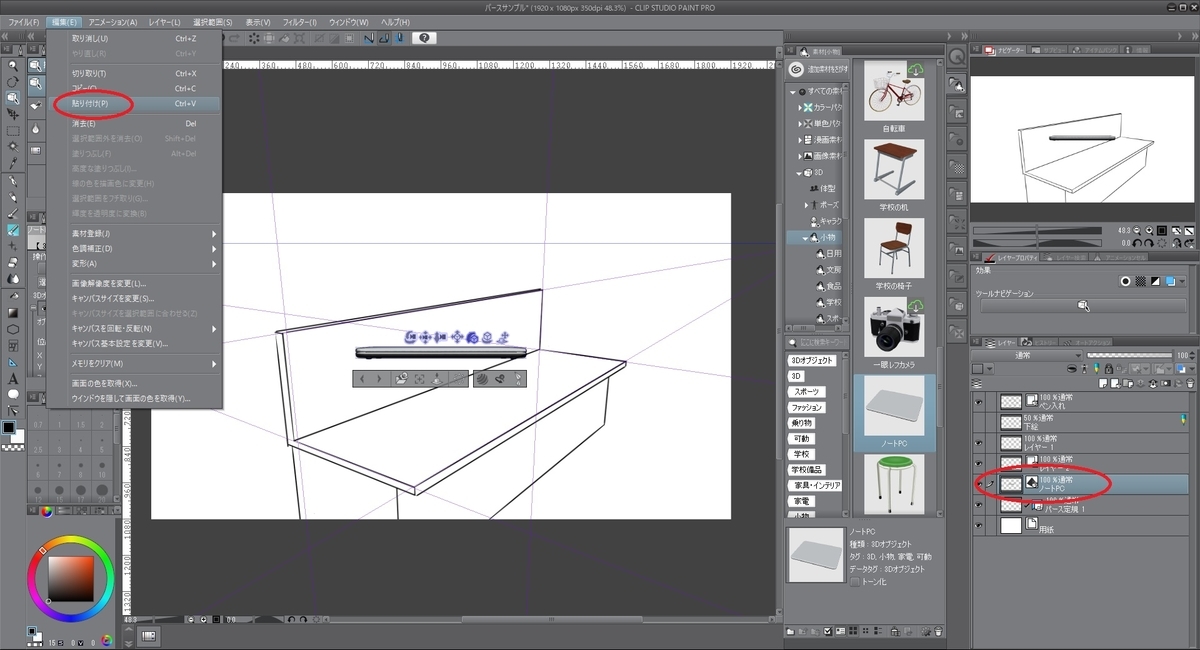Click the 3Dオブジェクト tag button
Viewport: 1200px width, 650px height.
click(811, 360)
